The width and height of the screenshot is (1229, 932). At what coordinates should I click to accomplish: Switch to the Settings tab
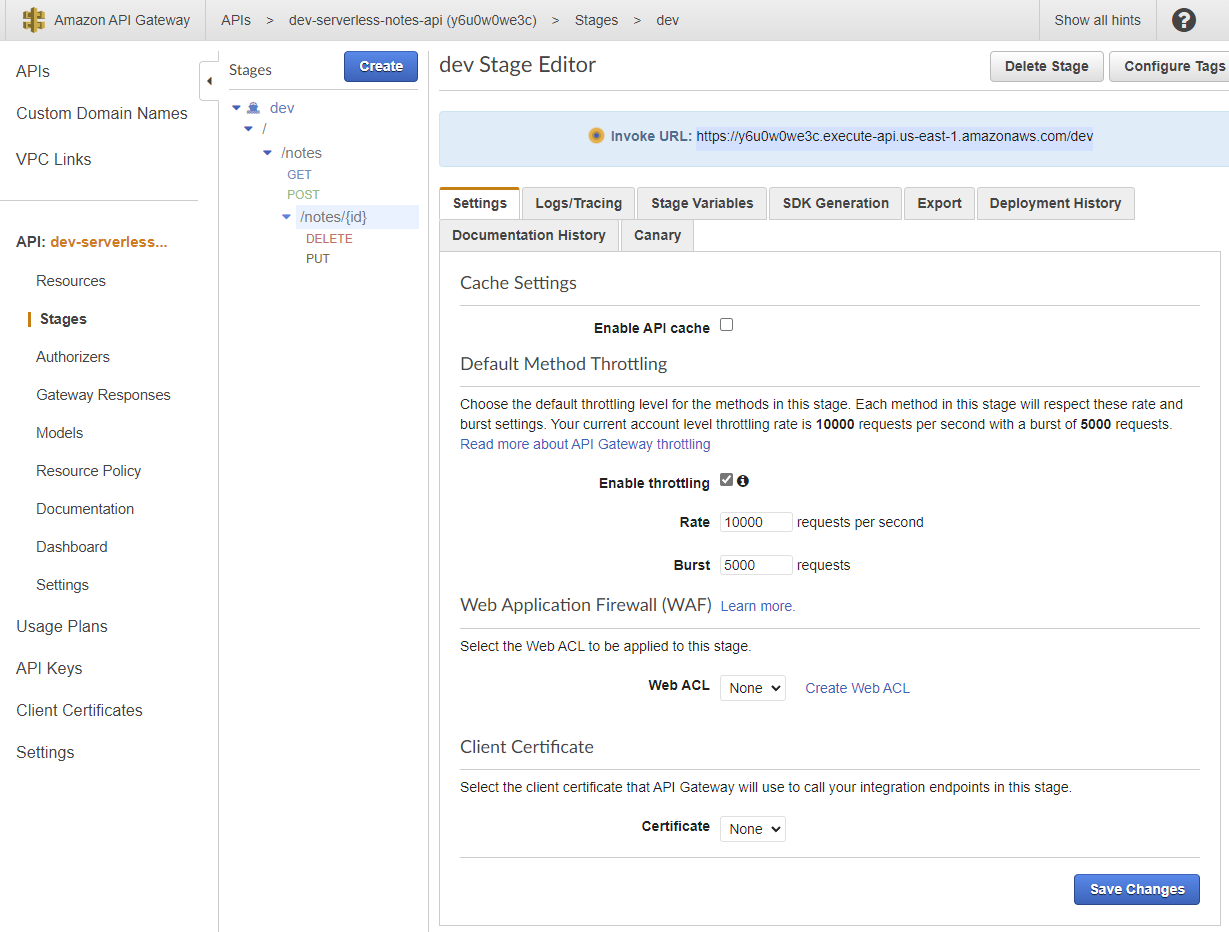tap(480, 203)
